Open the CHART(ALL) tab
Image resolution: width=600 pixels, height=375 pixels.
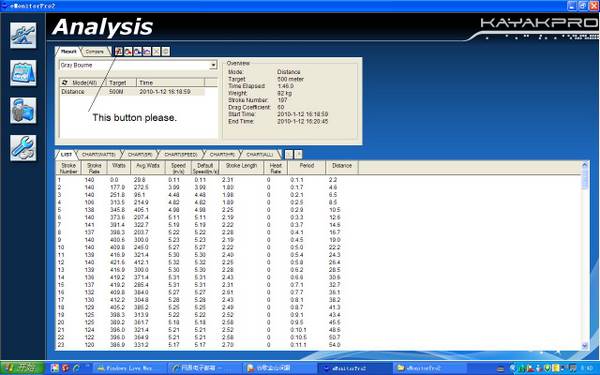click(x=260, y=155)
